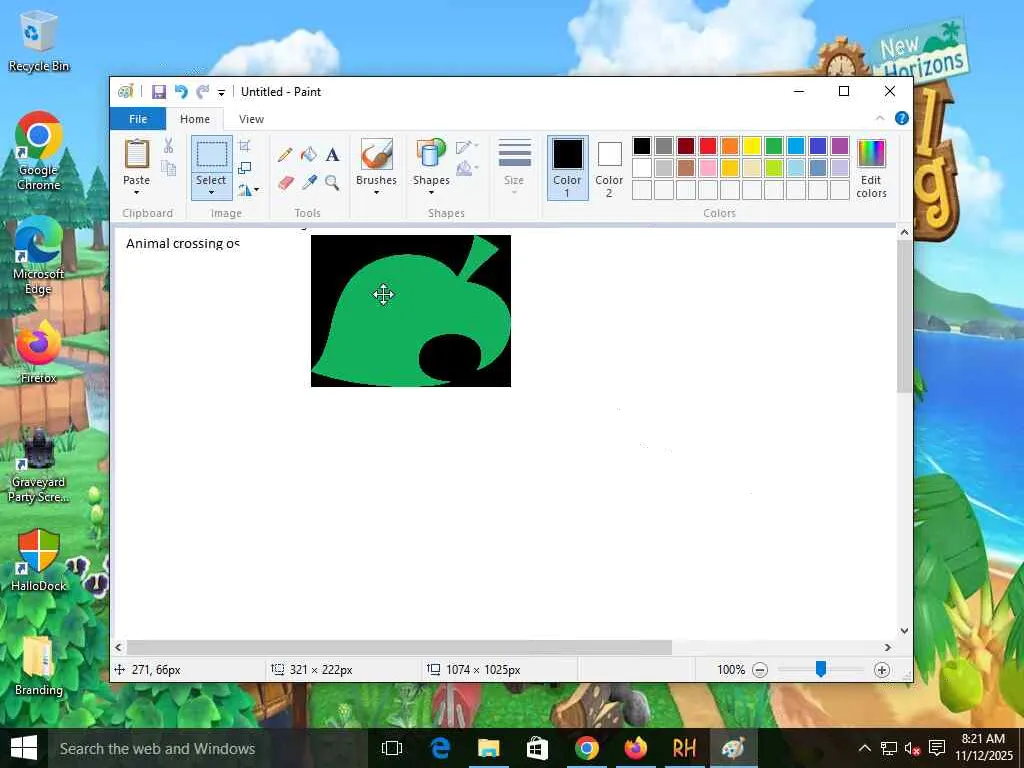Click the Paint Help question mark icon
The height and width of the screenshot is (768, 1024).
[x=901, y=118]
